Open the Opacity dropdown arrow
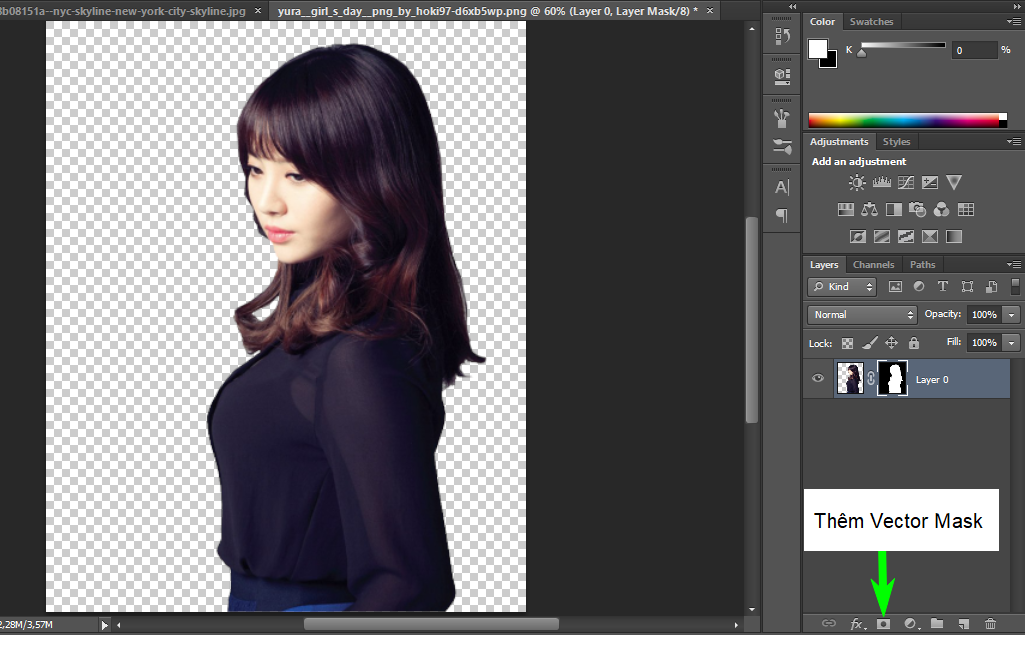Viewport: 1025px width, 646px height. click(x=1012, y=314)
